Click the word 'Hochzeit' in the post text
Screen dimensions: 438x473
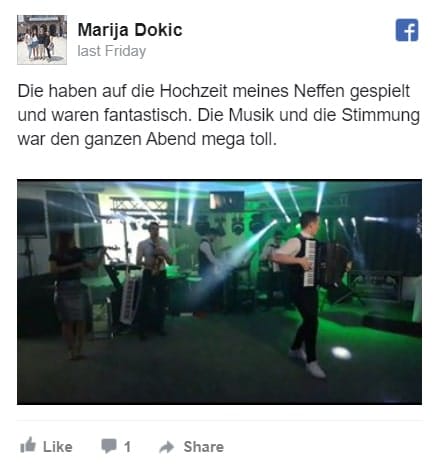tap(193, 91)
